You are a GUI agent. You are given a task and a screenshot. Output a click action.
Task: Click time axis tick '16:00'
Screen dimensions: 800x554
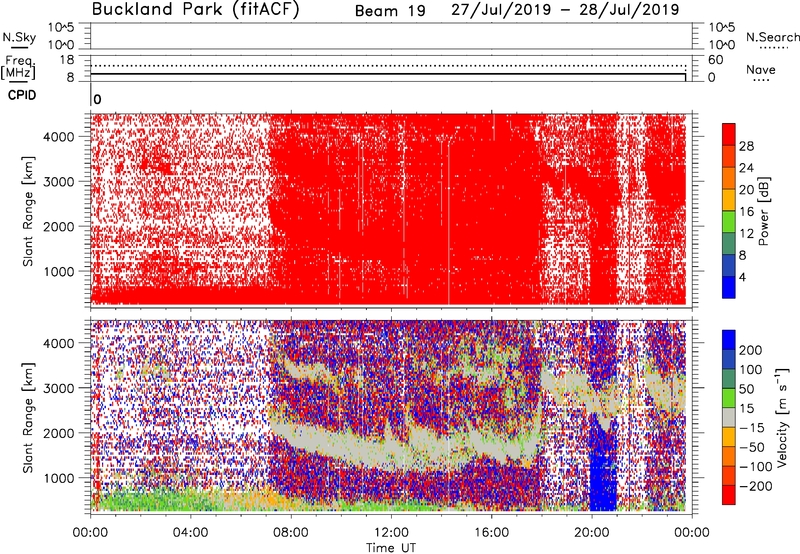tap(491, 533)
